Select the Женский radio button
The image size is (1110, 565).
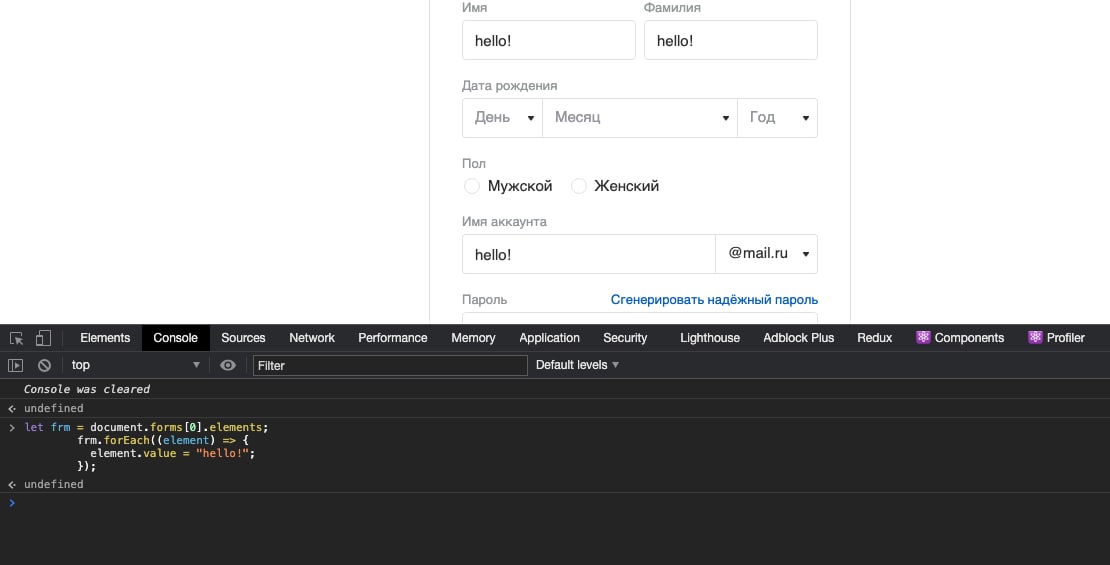click(x=578, y=186)
